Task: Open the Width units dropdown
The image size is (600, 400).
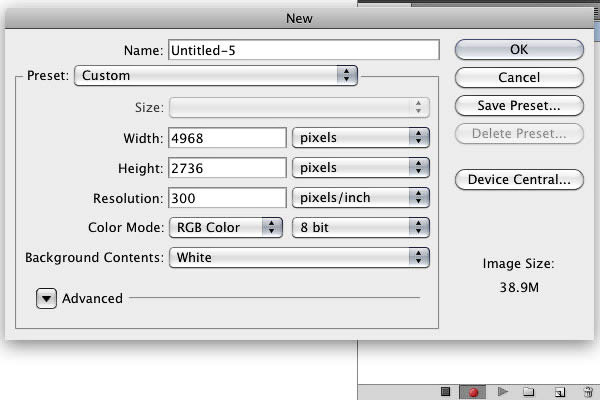Action: [x=360, y=137]
